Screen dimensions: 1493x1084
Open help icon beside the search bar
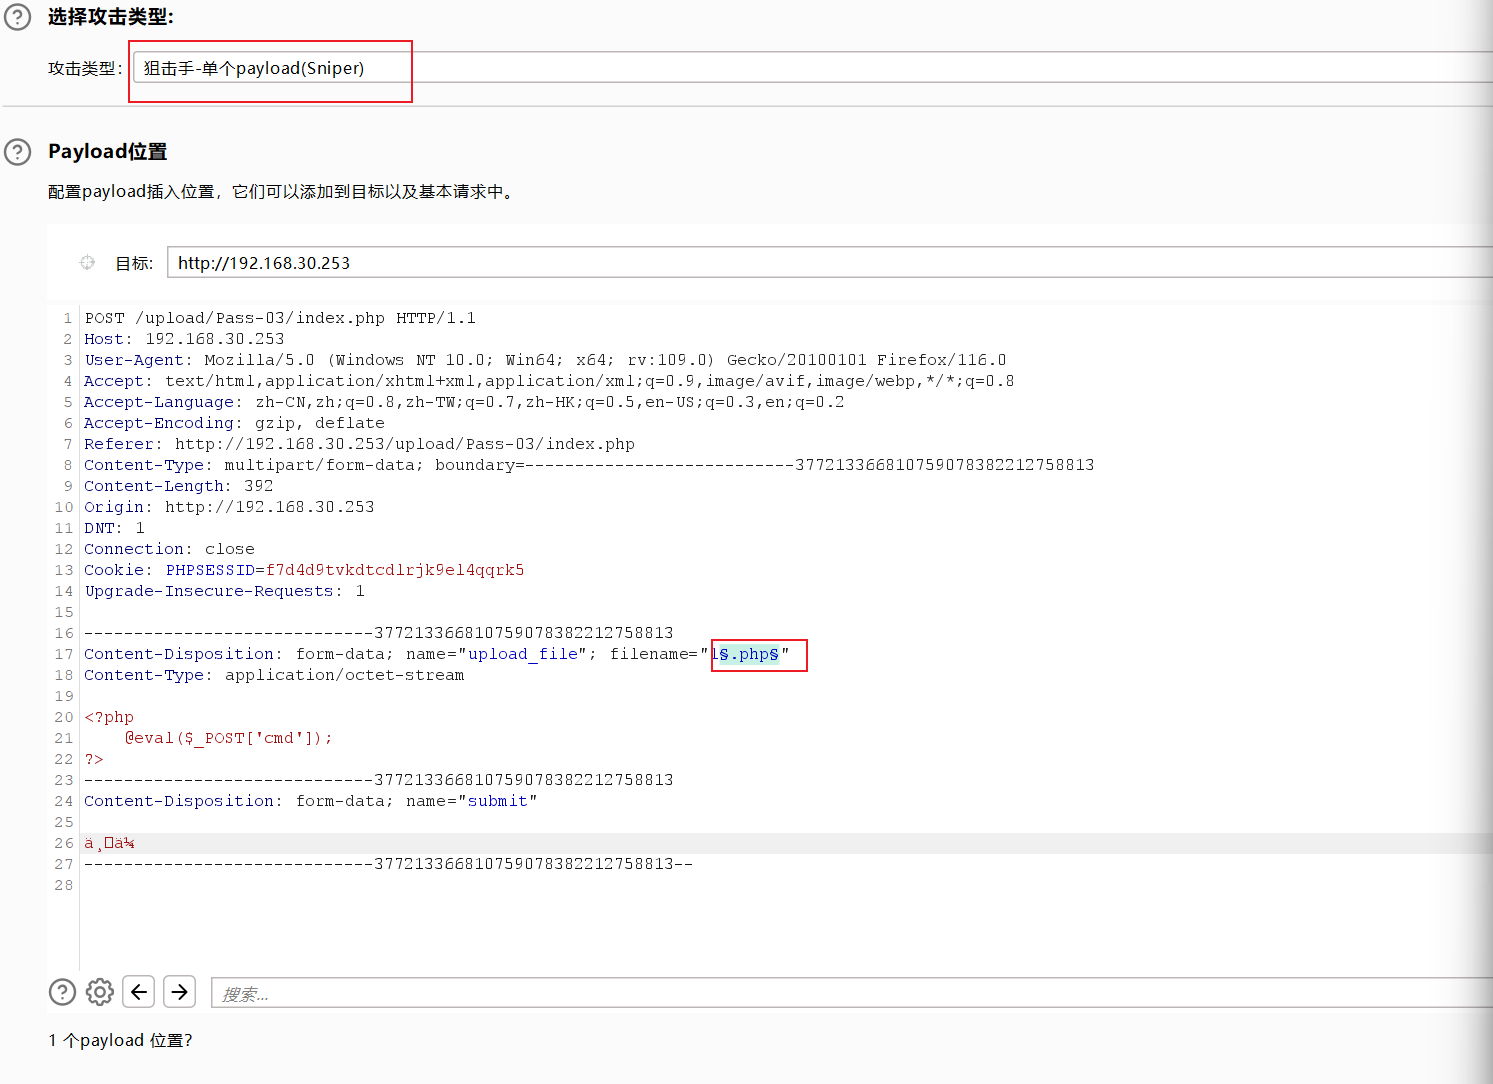[62, 992]
